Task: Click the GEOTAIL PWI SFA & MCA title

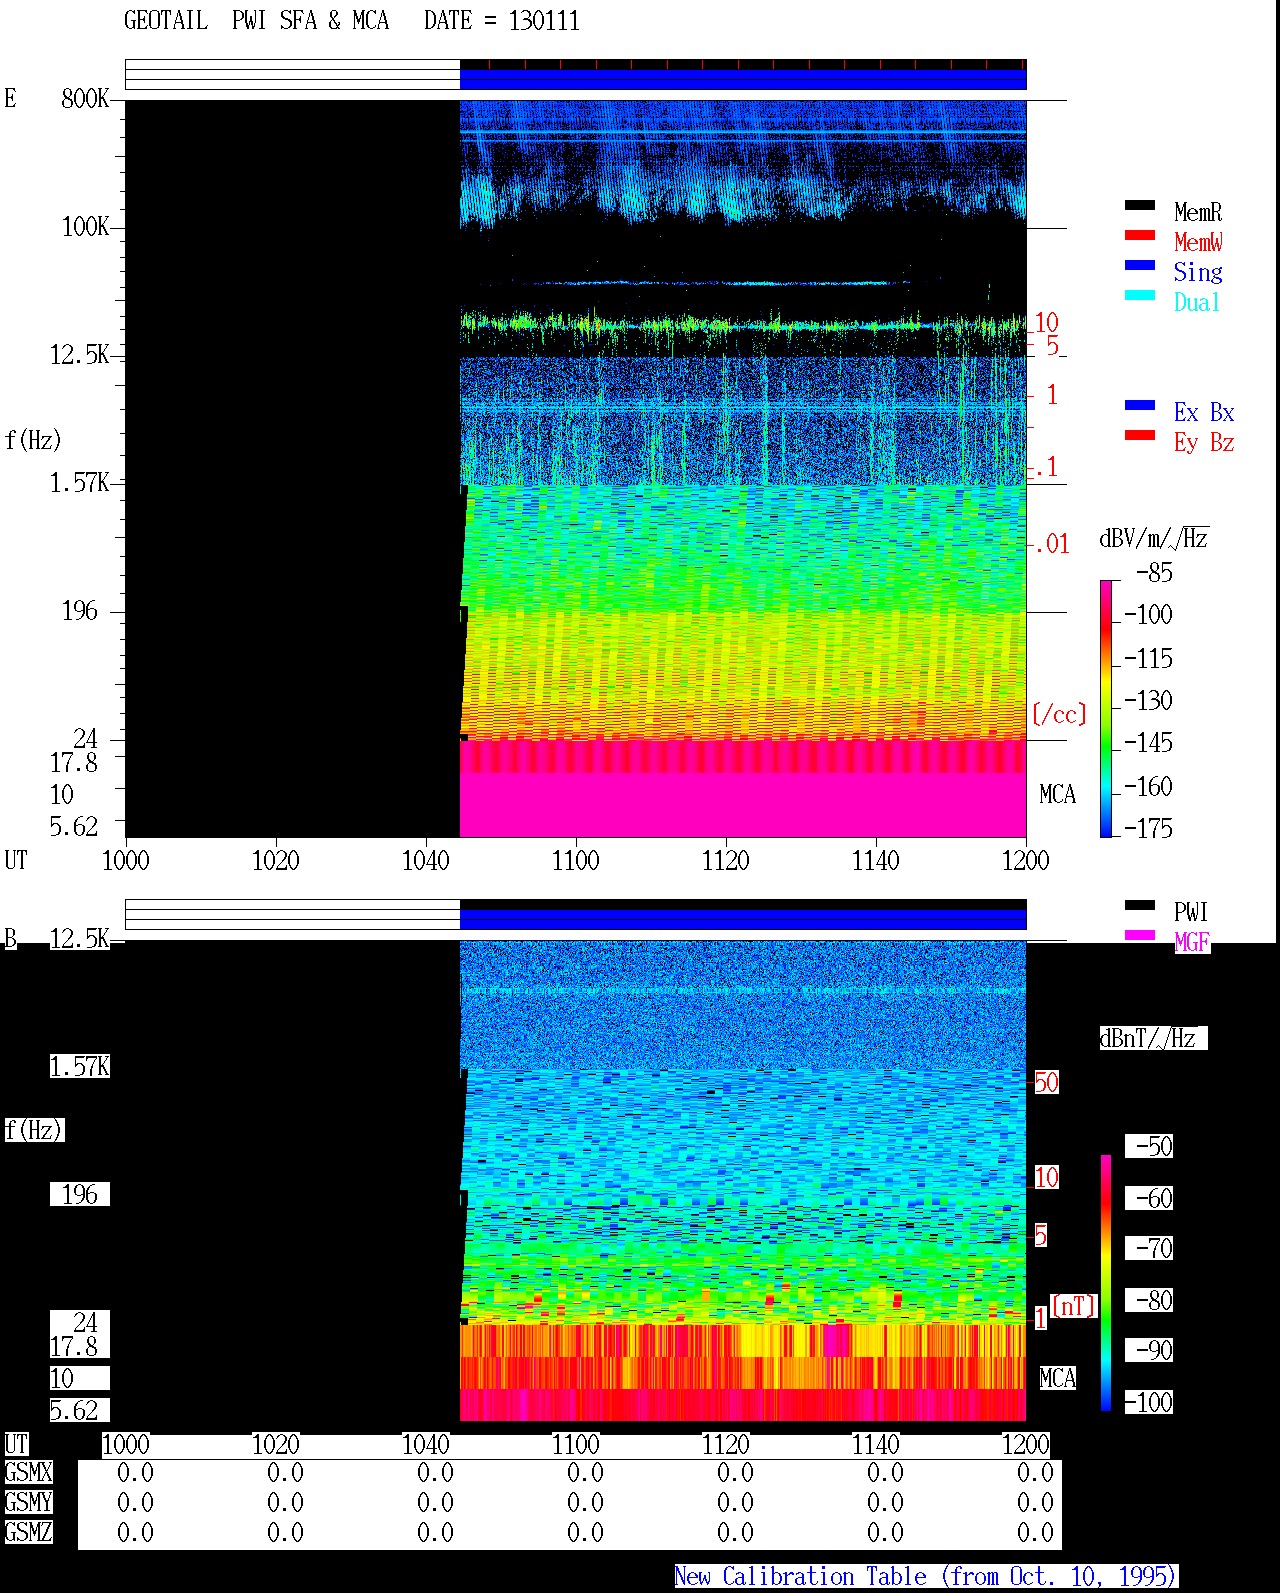Action: 256,21
